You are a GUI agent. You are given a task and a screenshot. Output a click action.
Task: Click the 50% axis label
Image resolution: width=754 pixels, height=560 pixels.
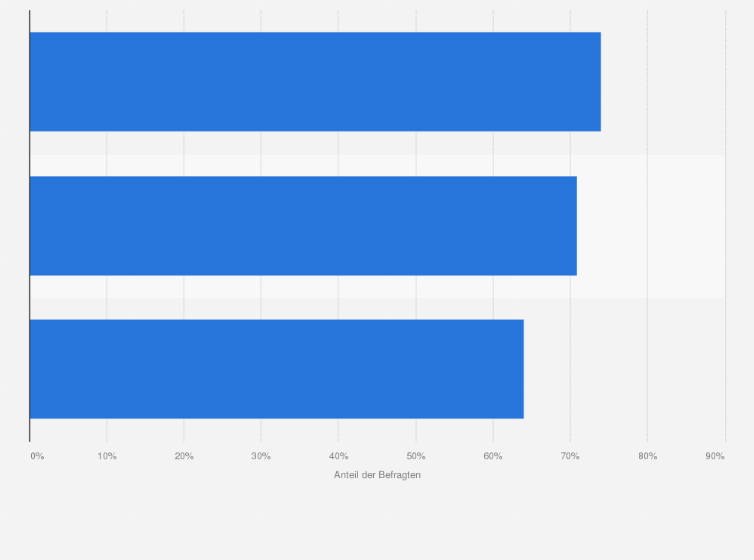click(x=416, y=456)
